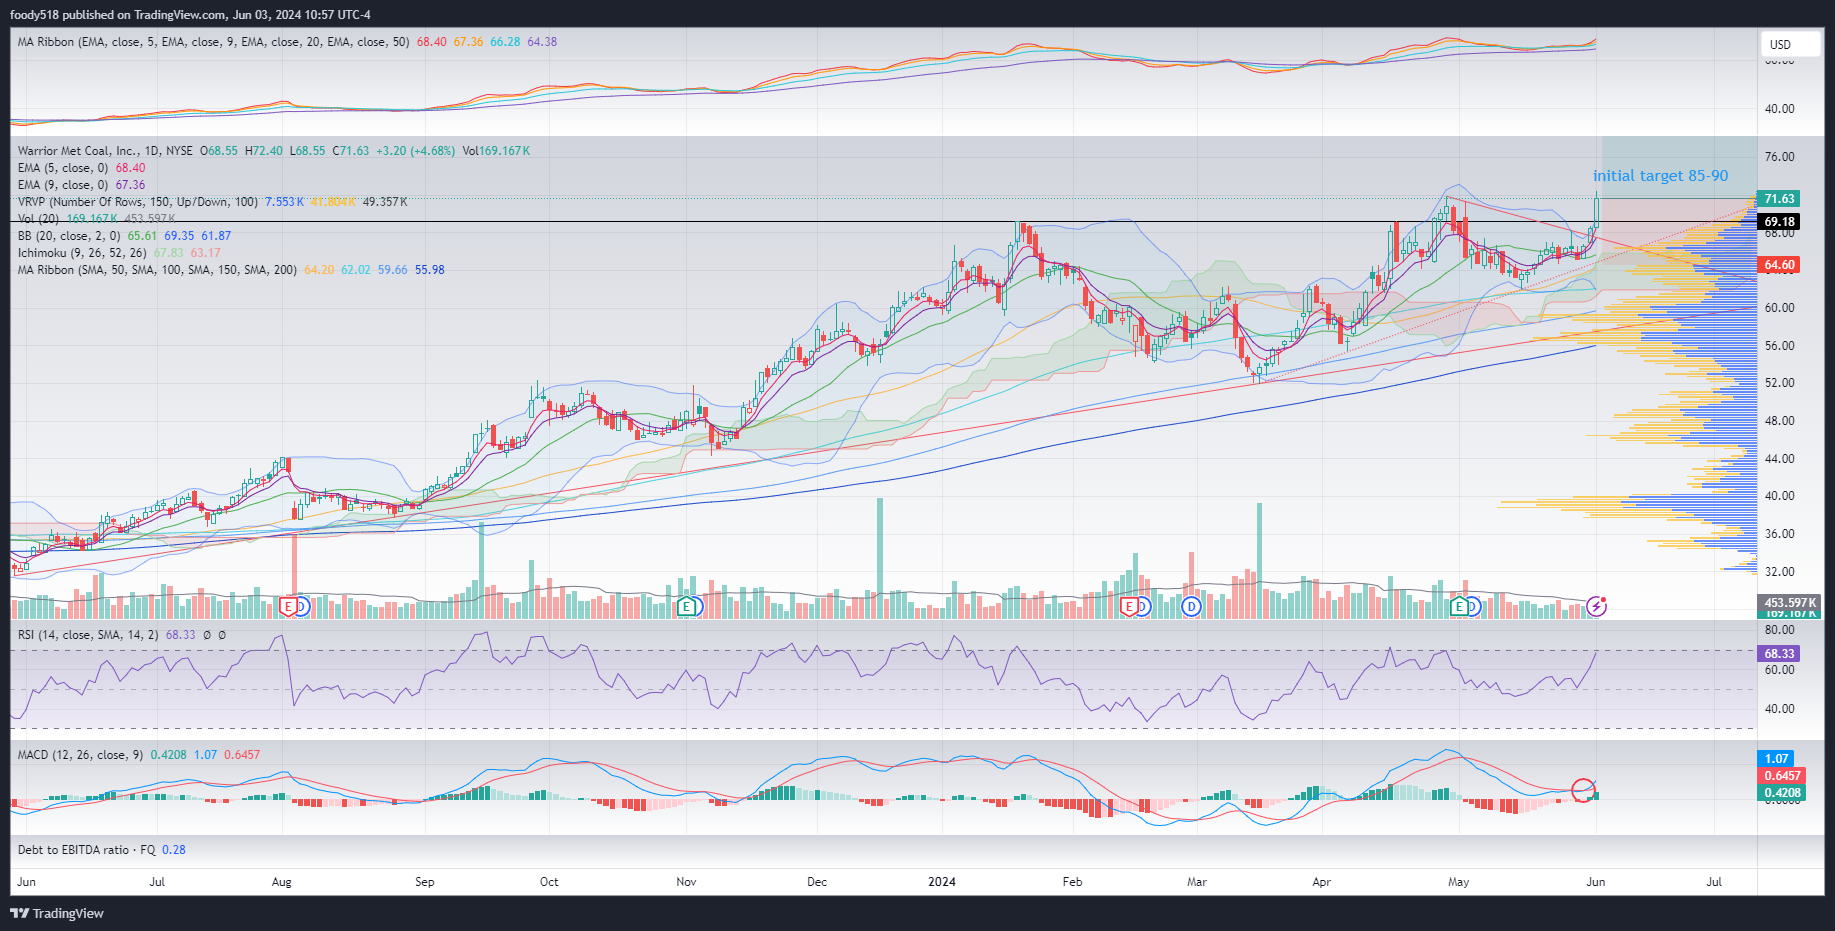1835x931 pixels.
Task: Click the red earnings E marker in February
Action: point(1130,606)
